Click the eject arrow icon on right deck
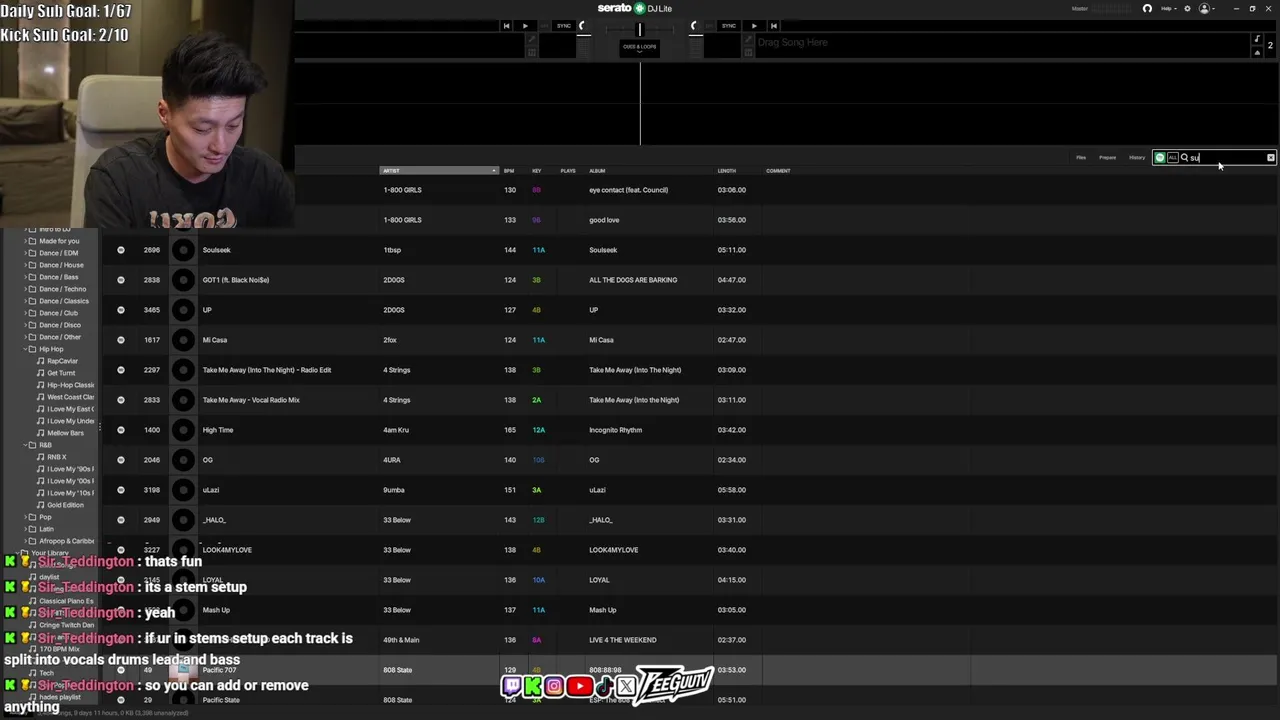The height and width of the screenshot is (720, 1280). 1257,52
